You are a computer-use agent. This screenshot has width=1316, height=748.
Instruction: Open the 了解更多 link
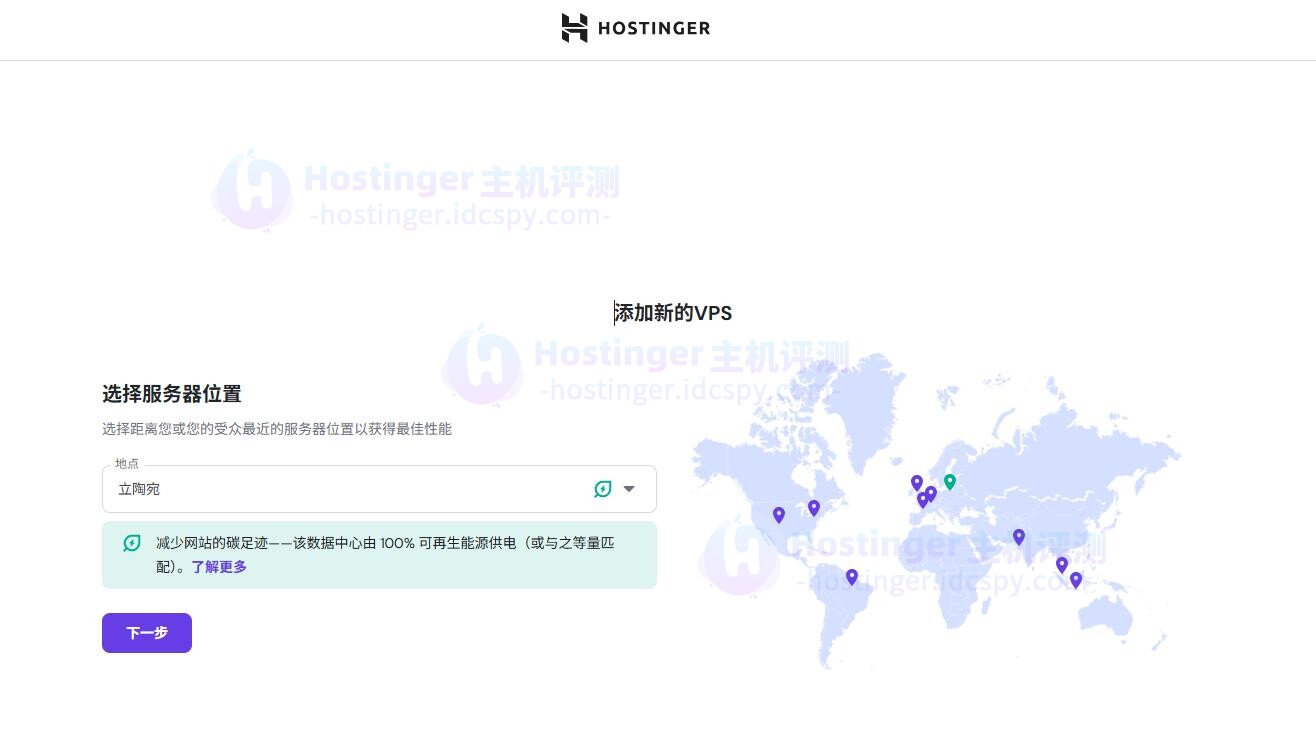tap(218, 566)
